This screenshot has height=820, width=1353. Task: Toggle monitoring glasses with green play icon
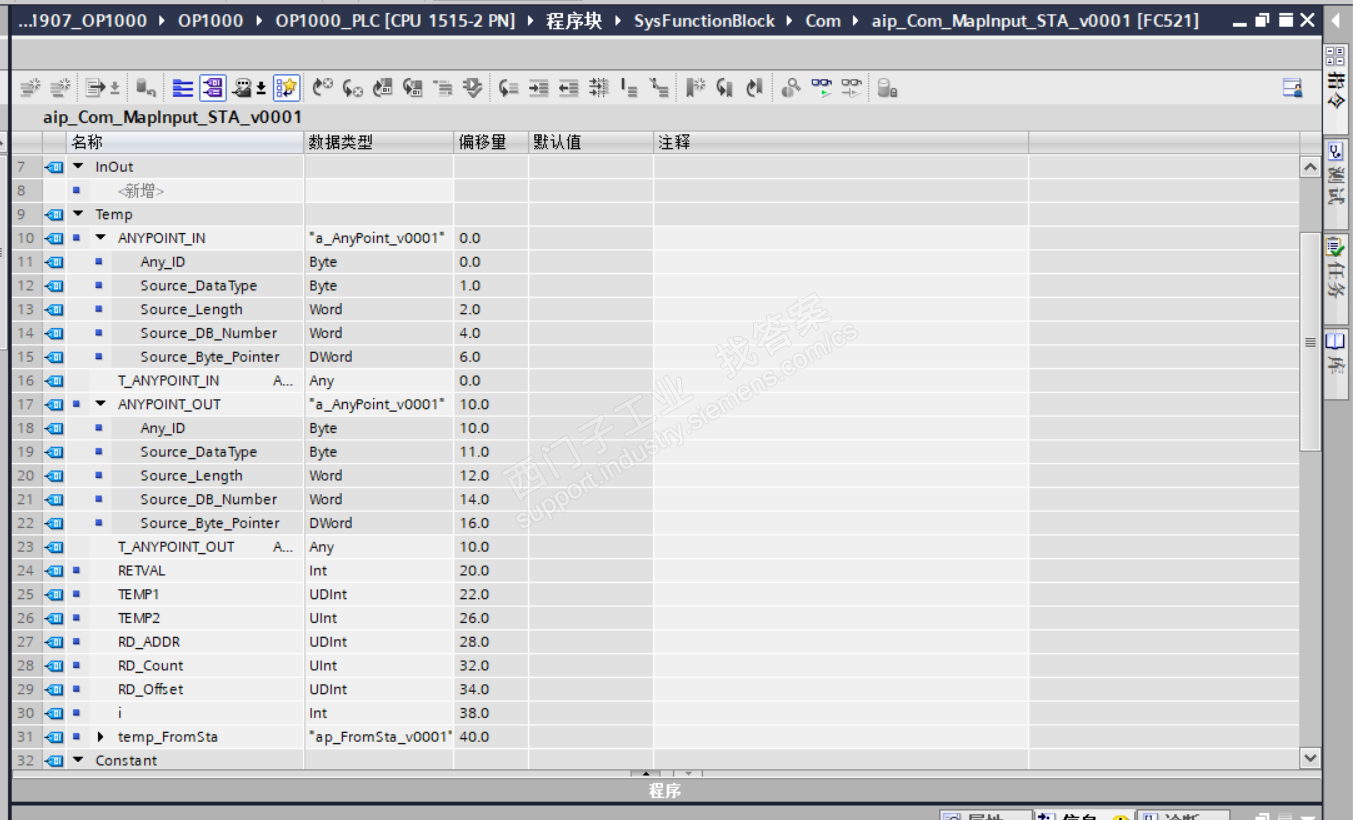821,88
